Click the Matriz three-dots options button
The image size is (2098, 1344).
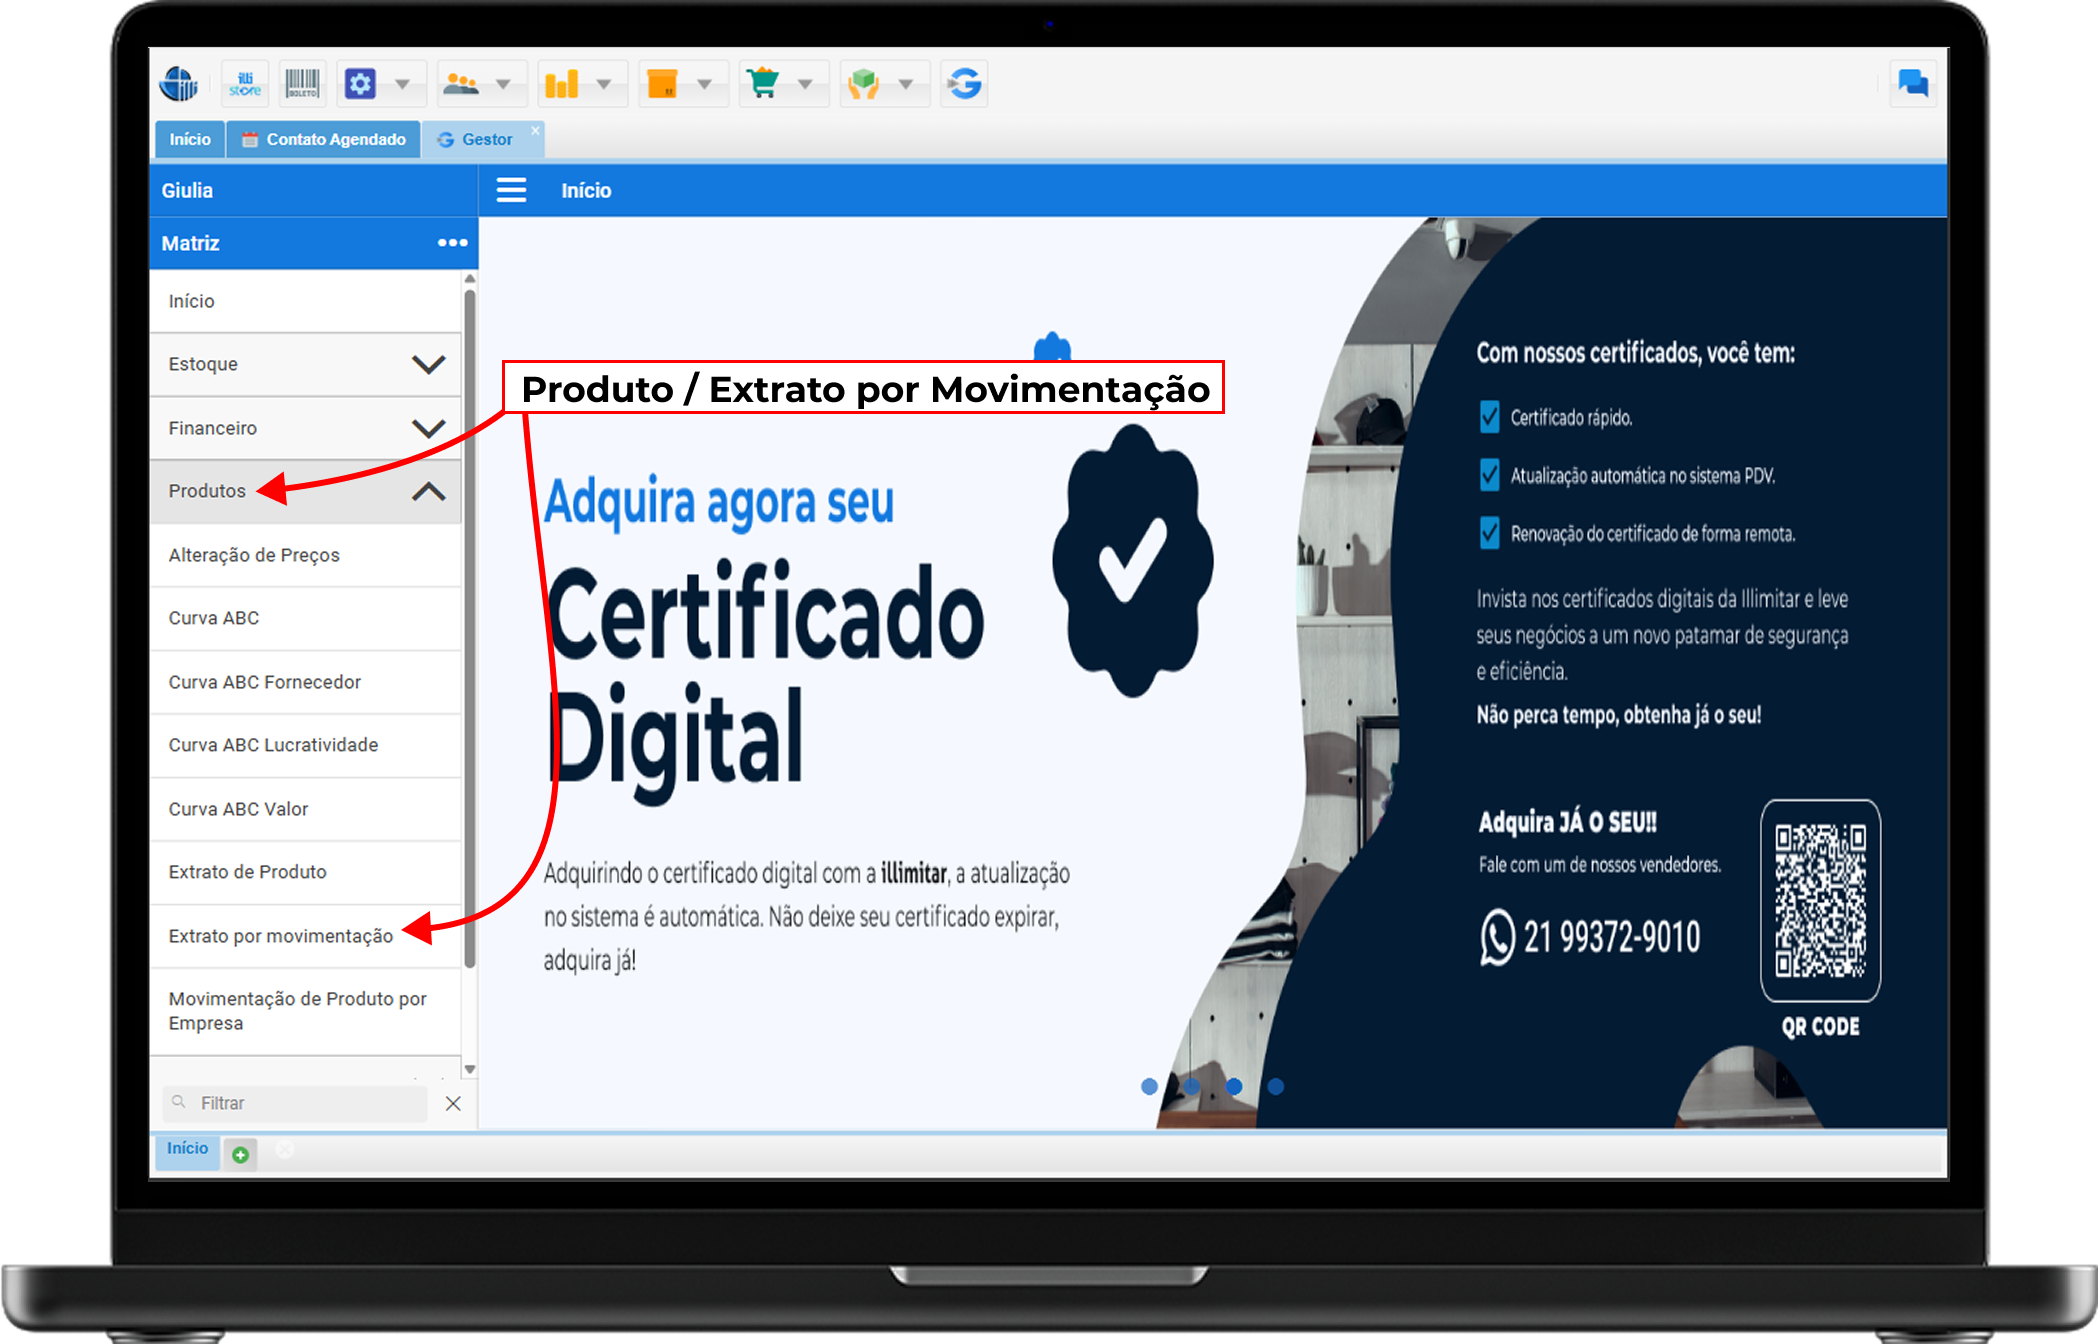pos(452,243)
